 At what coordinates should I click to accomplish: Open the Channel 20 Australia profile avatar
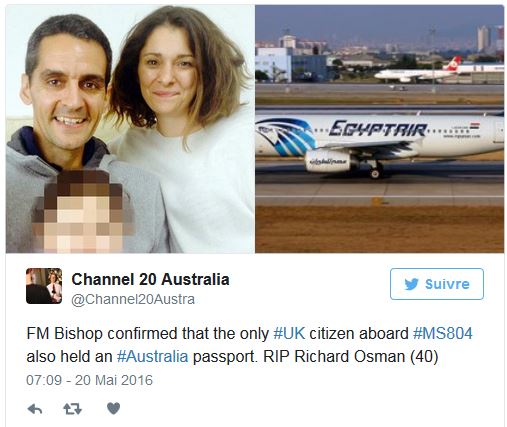point(44,286)
